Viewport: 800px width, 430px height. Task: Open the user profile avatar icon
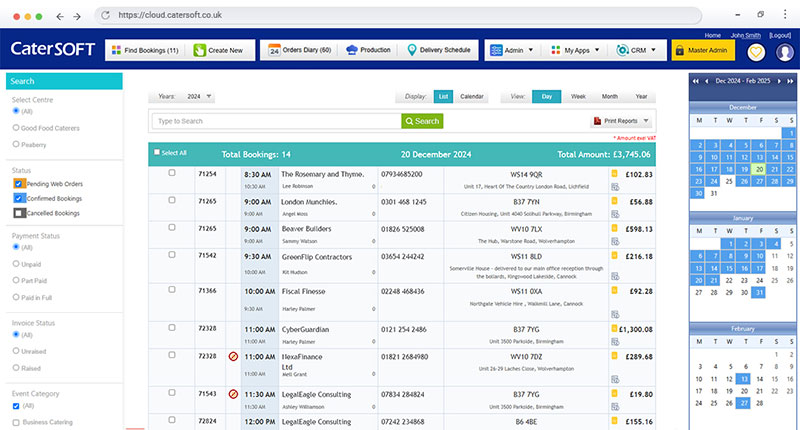pos(785,52)
